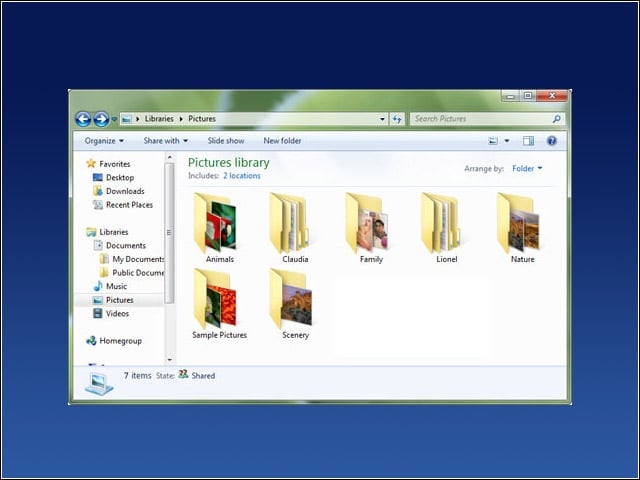Open Recent Places in Favorites

129,205
